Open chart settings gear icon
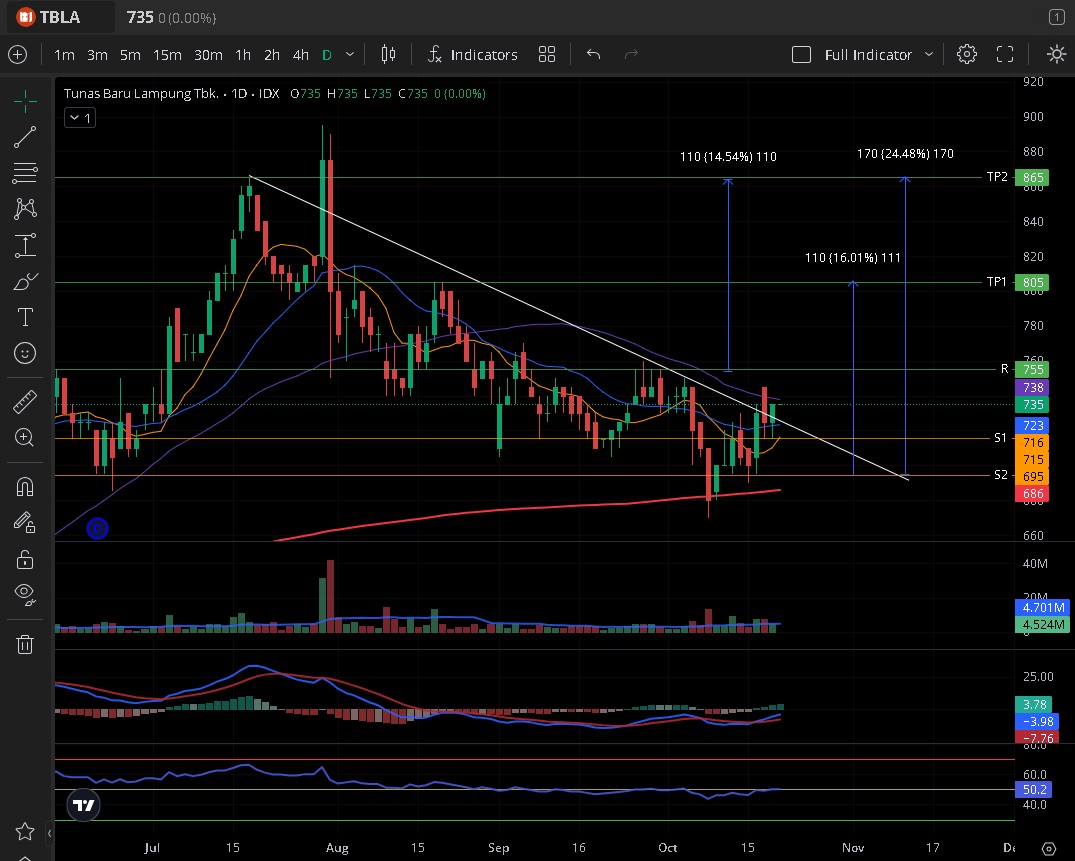The image size is (1075, 861). click(x=966, y=54)
